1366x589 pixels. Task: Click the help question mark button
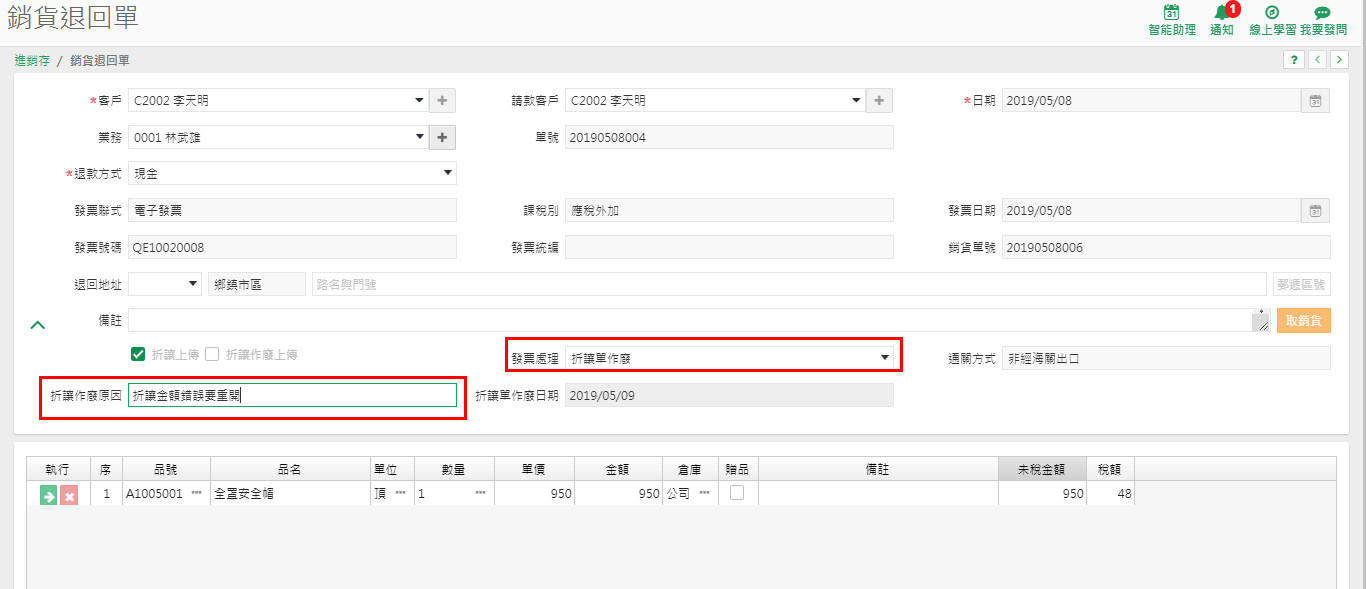[x=1294, y=60]
